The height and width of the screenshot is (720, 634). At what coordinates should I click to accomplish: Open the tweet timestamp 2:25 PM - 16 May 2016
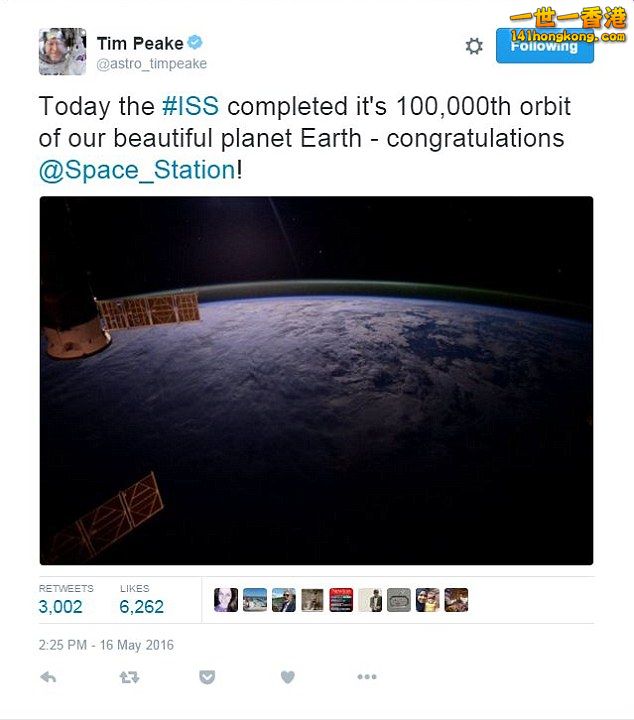point(106,645)
